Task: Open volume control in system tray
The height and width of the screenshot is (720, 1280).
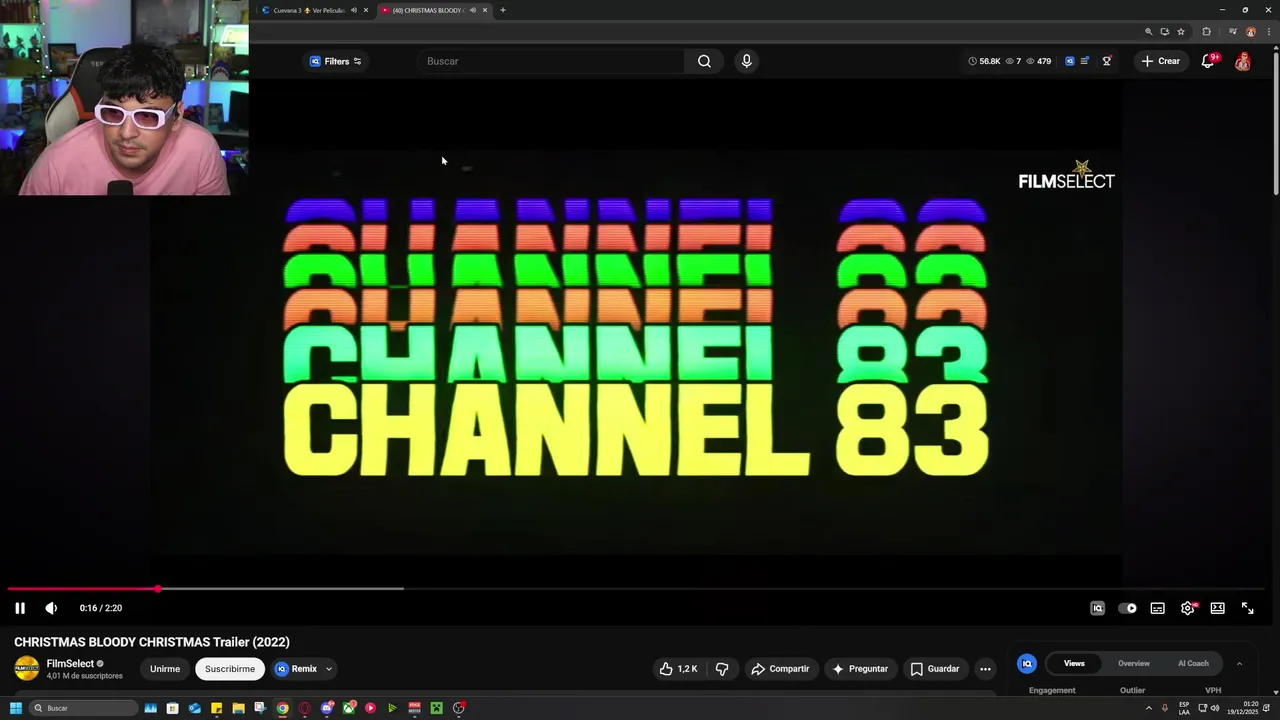Action: pos(1215,708)
